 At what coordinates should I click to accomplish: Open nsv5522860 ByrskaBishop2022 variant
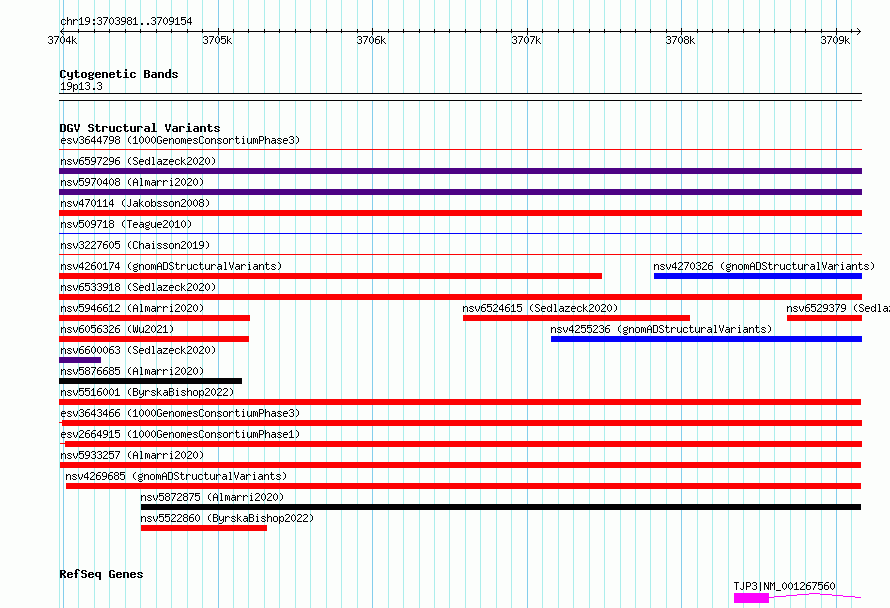coord(227,518)
